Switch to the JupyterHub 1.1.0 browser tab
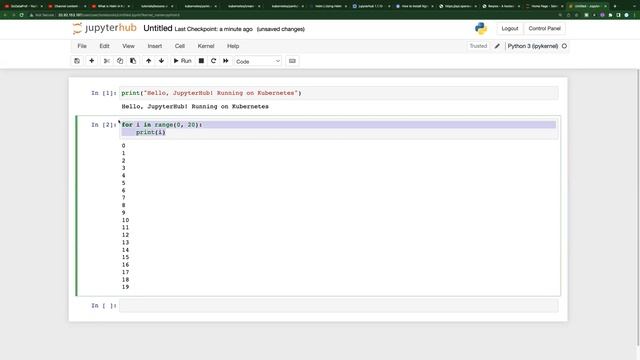 (x=371, y=6)
